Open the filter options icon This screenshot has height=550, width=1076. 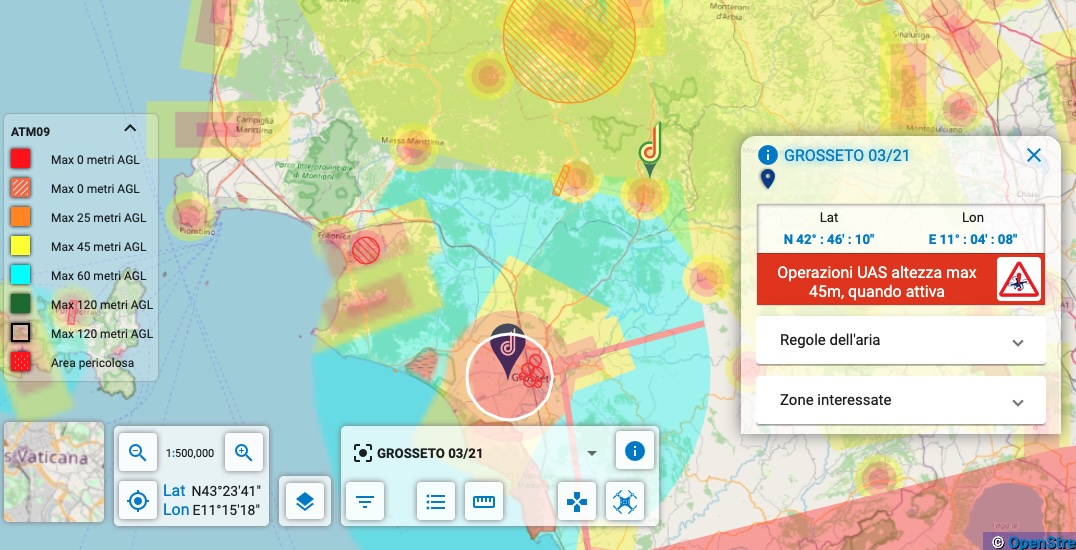[x=365, y=501]
